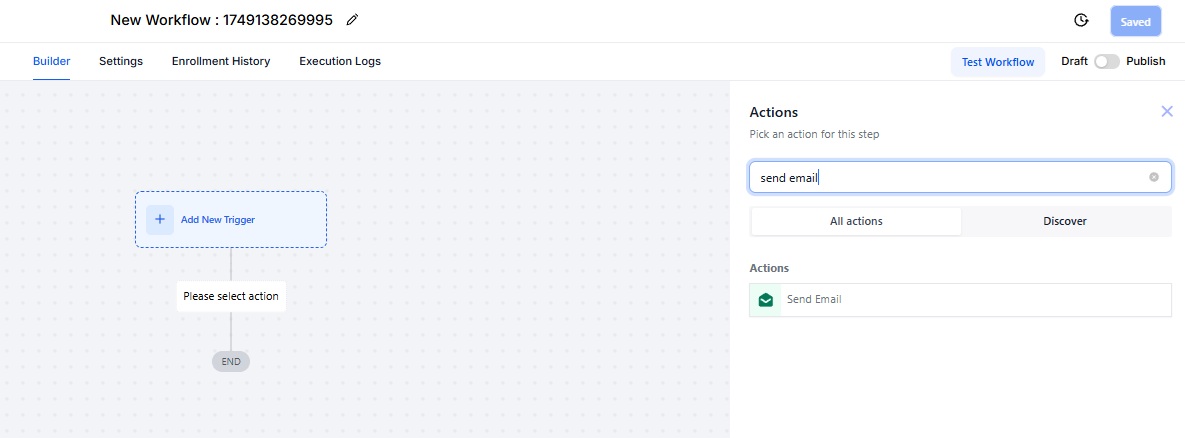Select the Builder tab
The width and height of the screenshot is (1185, 438).
[51, 61]
